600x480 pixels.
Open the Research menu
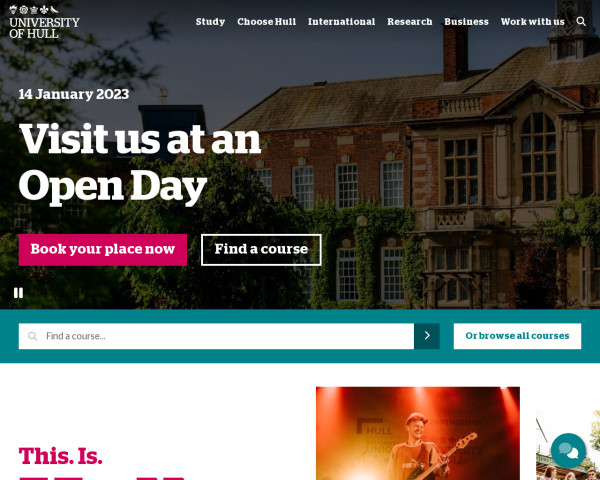[x=409, y=22]
